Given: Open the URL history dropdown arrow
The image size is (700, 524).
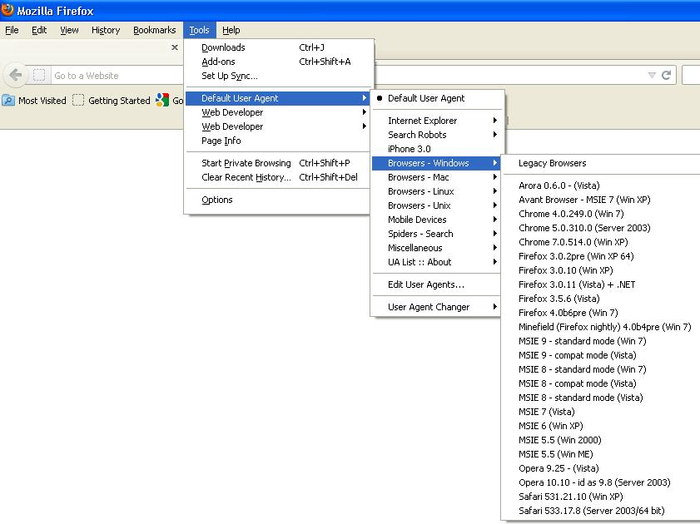Looking at the screenshot, I should click(x=652, y=75).
